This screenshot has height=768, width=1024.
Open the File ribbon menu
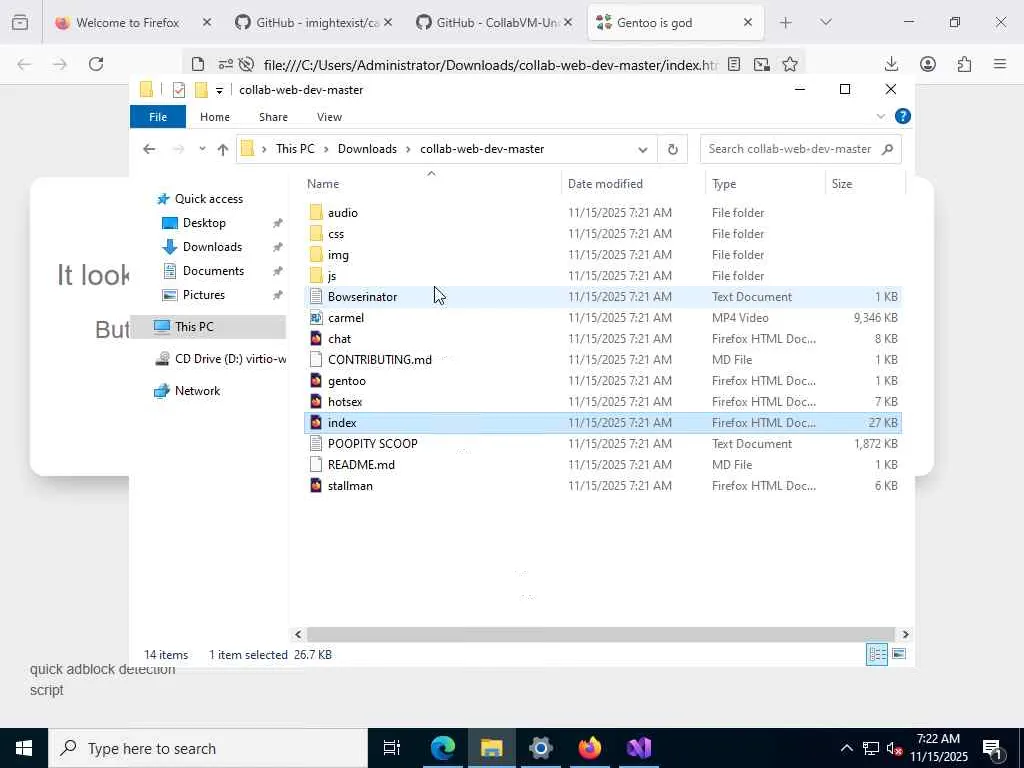[x=158, y=117]
